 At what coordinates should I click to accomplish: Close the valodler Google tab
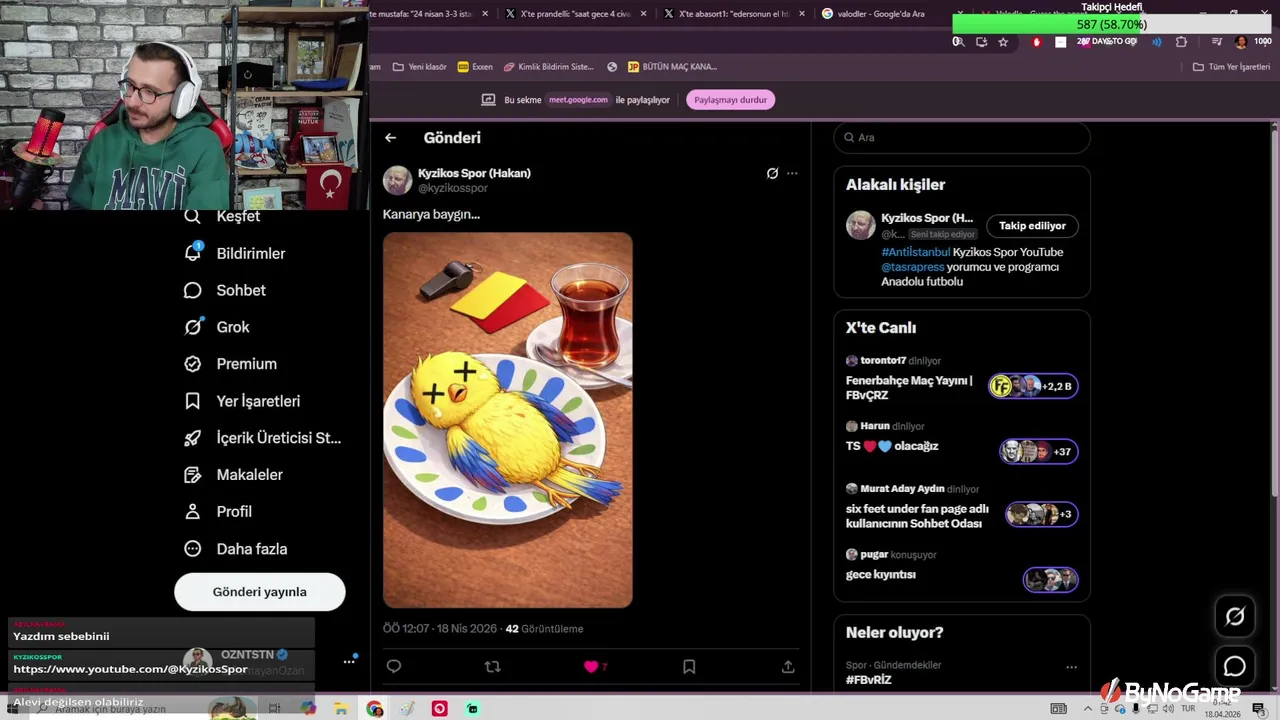click(961, 14)
